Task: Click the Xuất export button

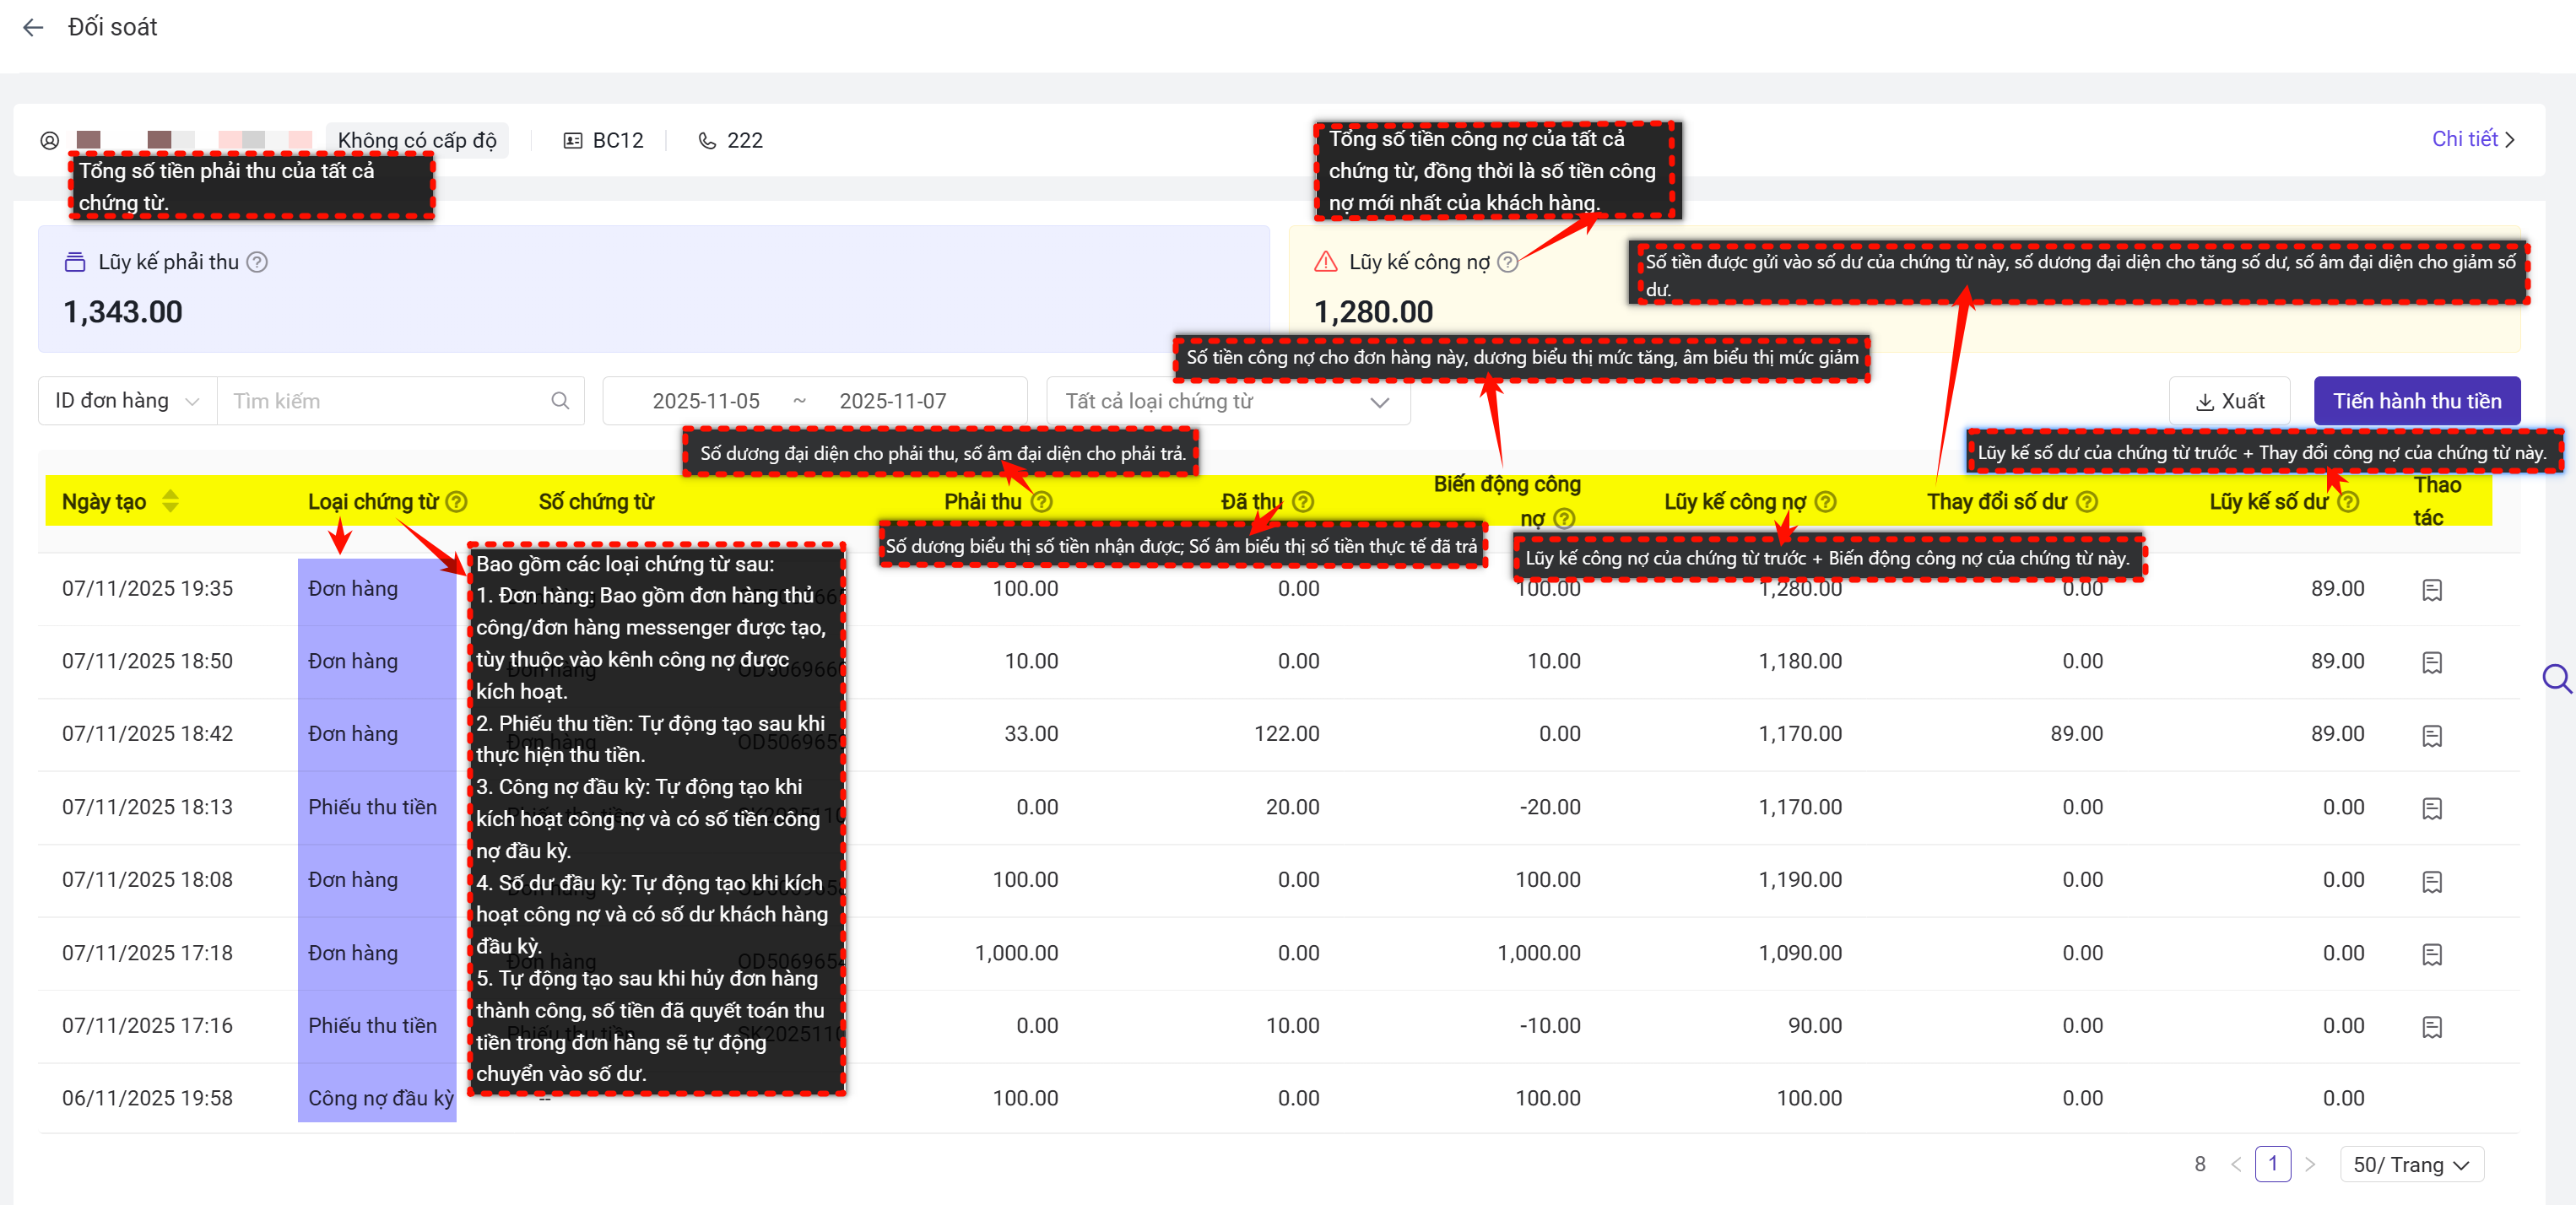Action: point(2229,401)
